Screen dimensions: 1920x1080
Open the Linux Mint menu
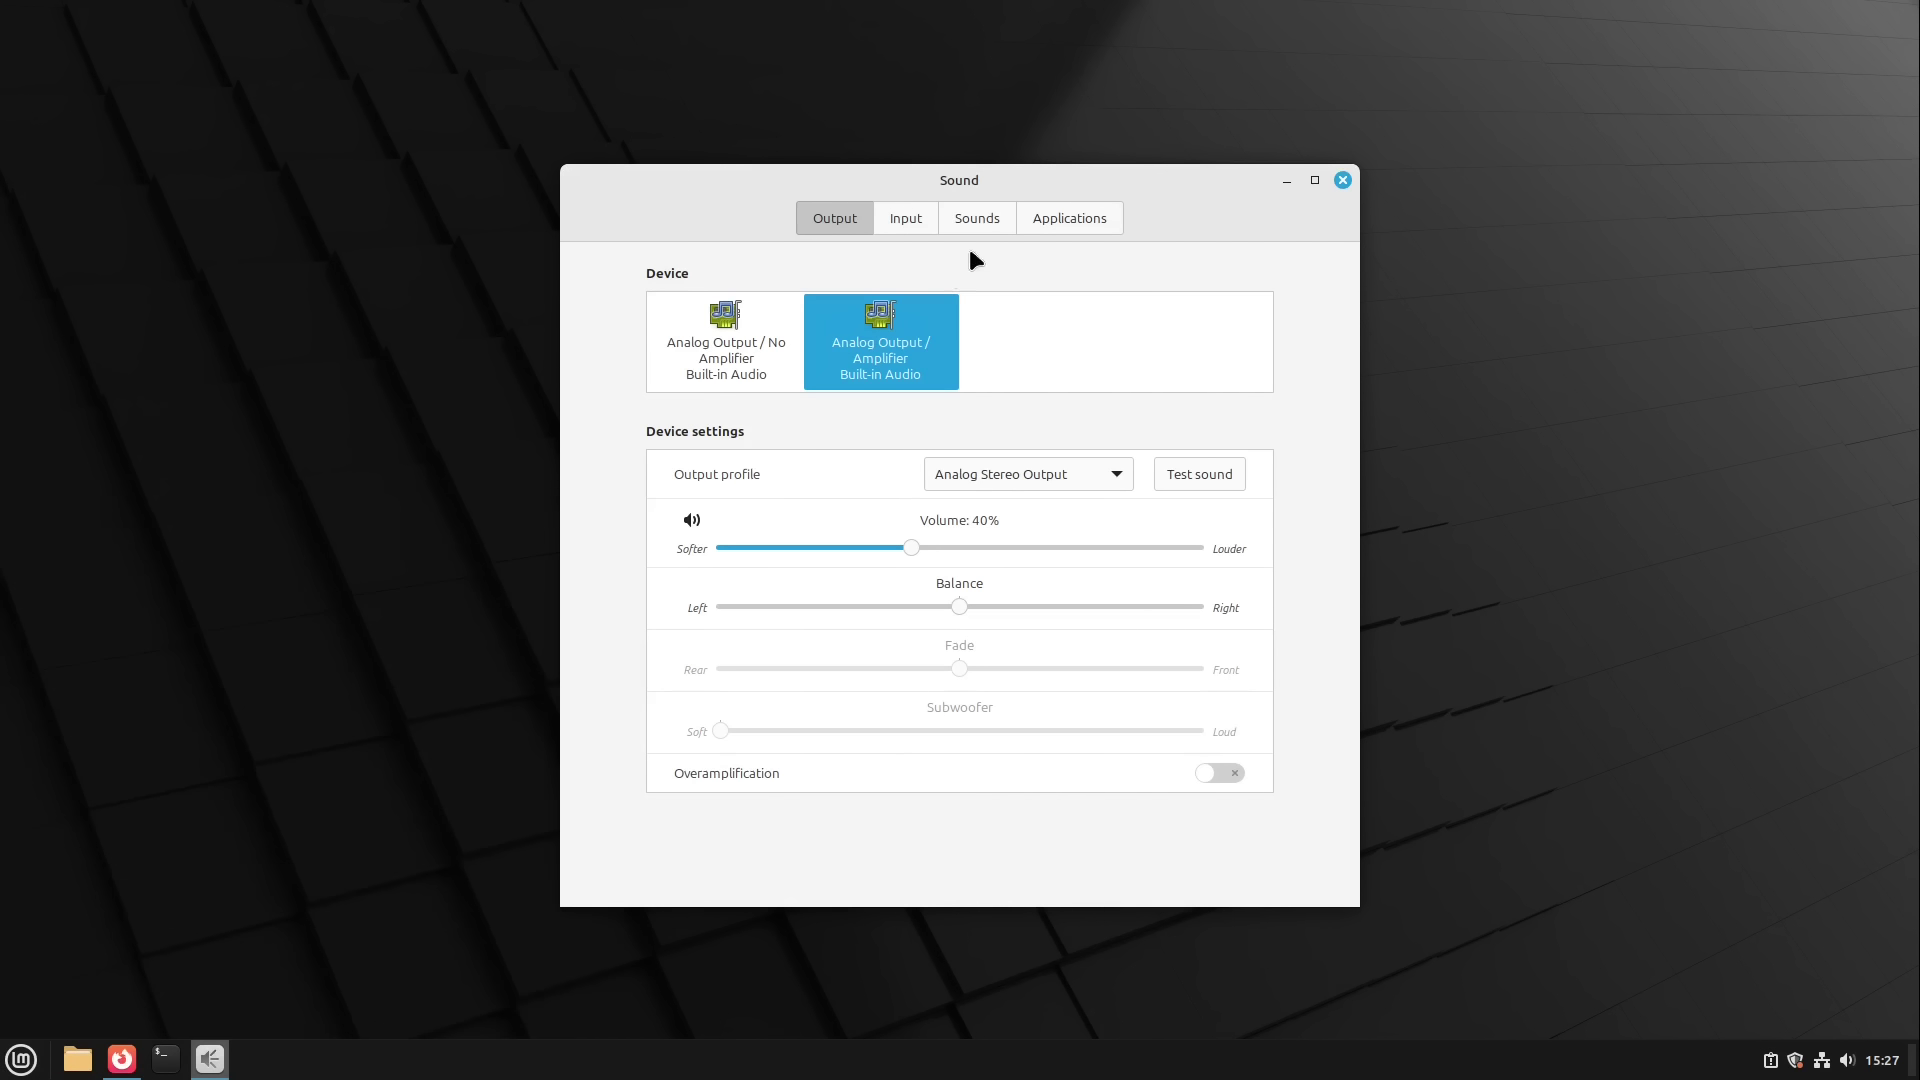pos(20,1059)
